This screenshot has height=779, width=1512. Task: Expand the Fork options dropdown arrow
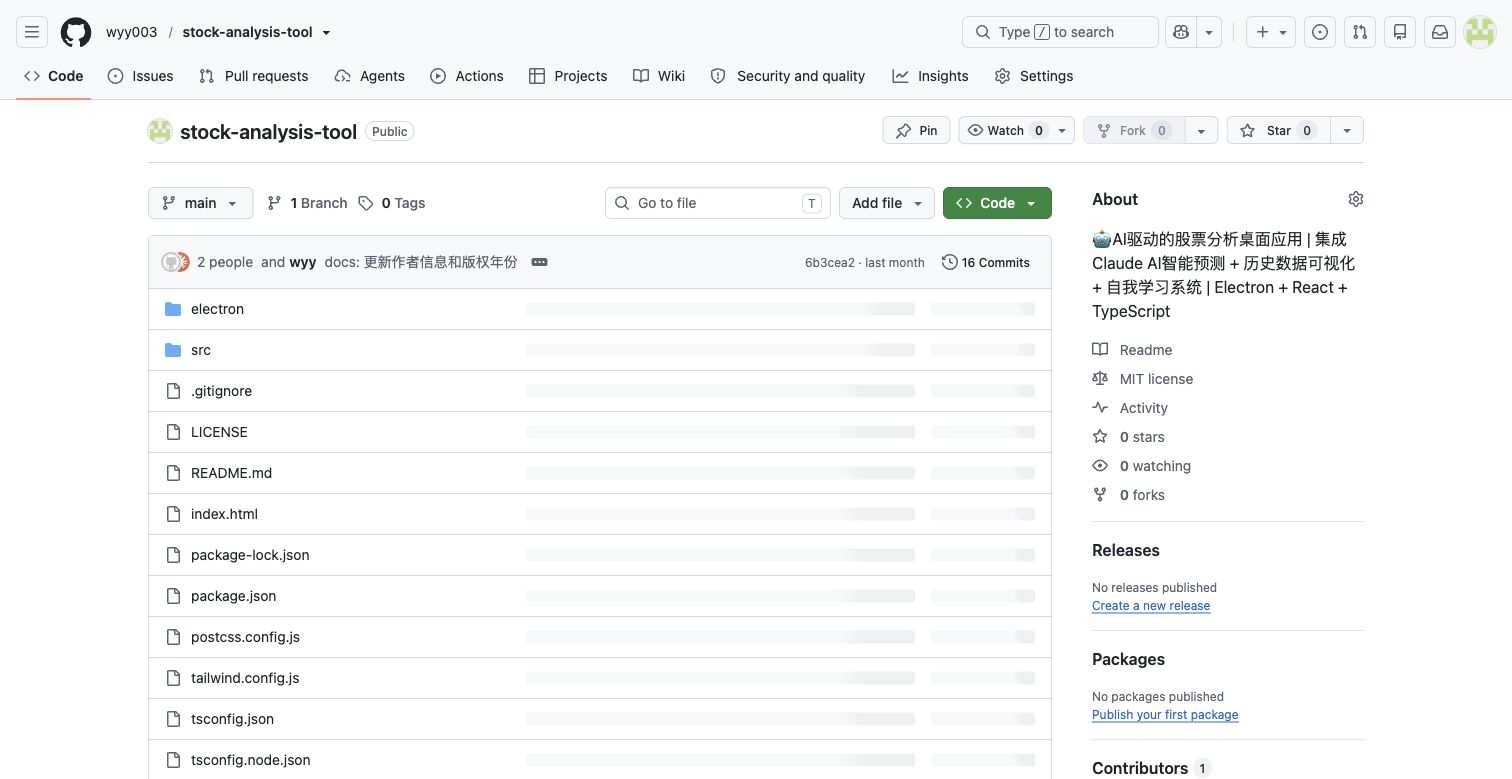1201,131
